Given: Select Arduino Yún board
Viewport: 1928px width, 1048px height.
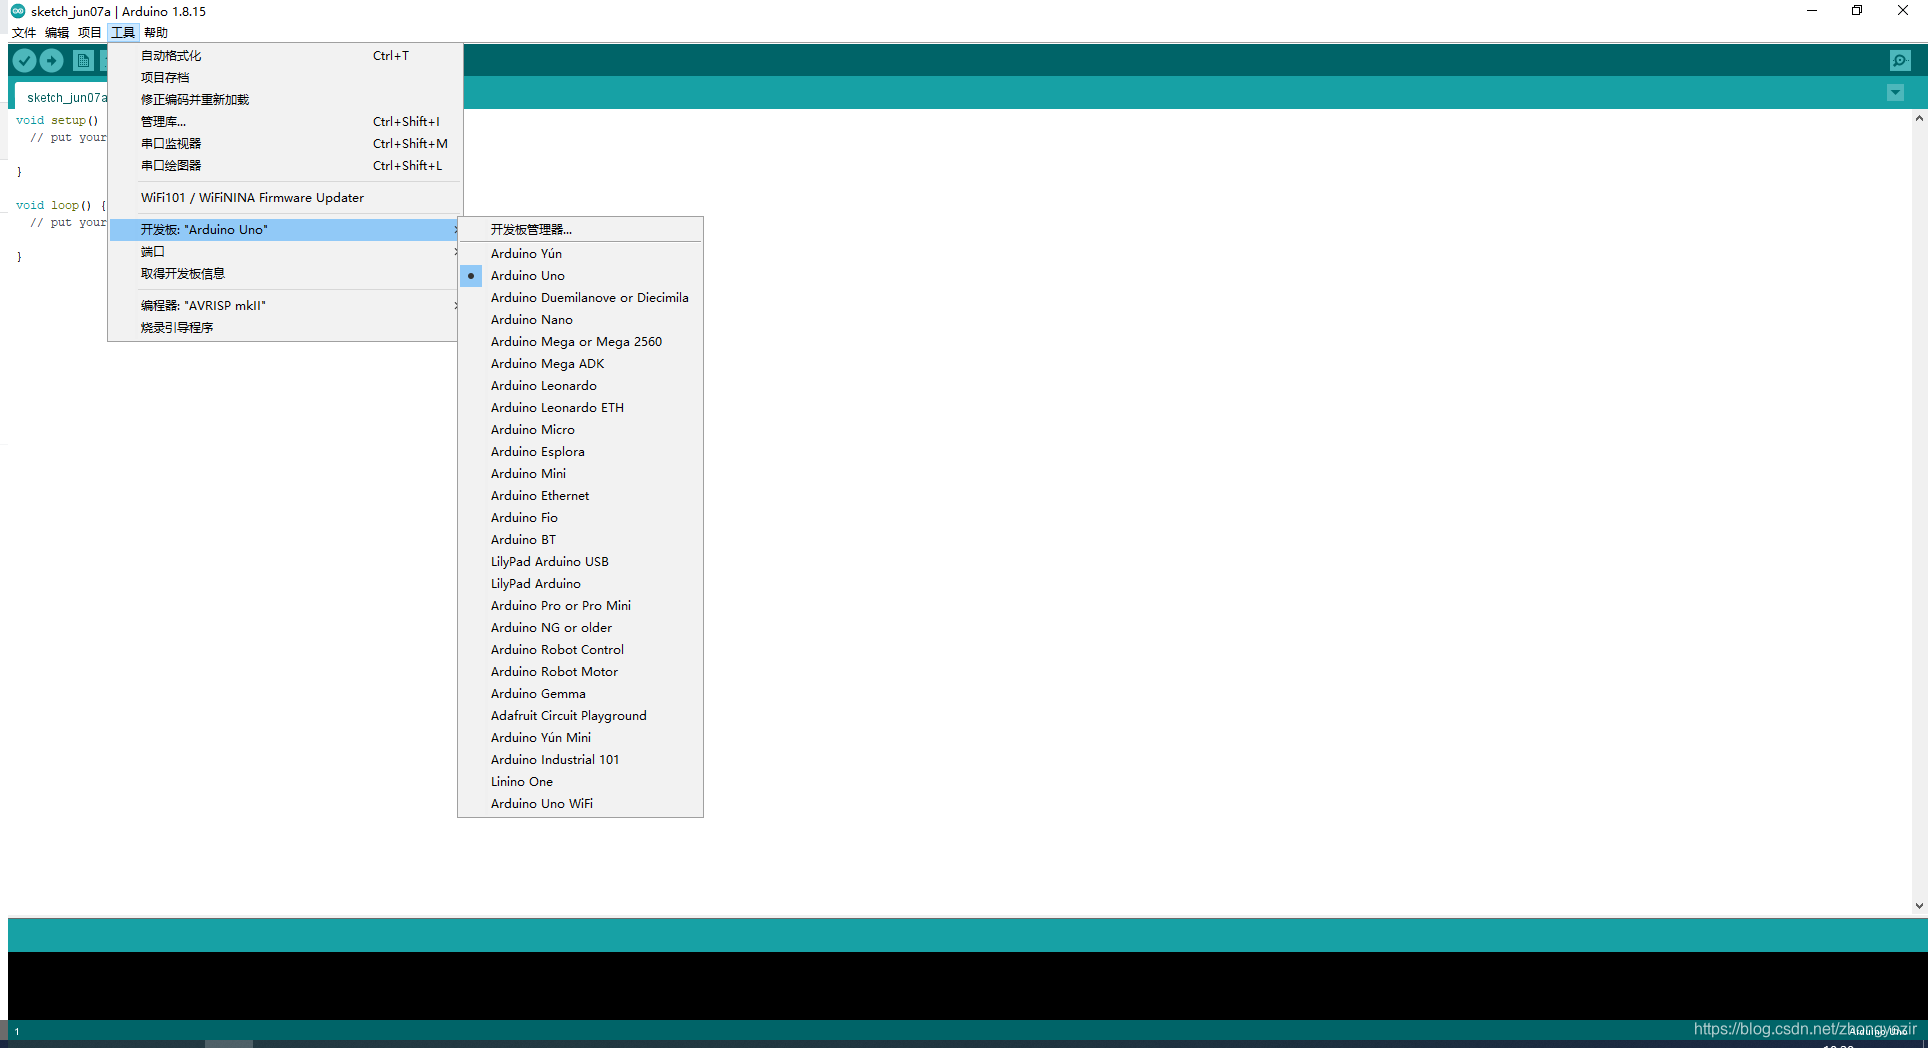Looking at the screenshot, I should [580, 253].
